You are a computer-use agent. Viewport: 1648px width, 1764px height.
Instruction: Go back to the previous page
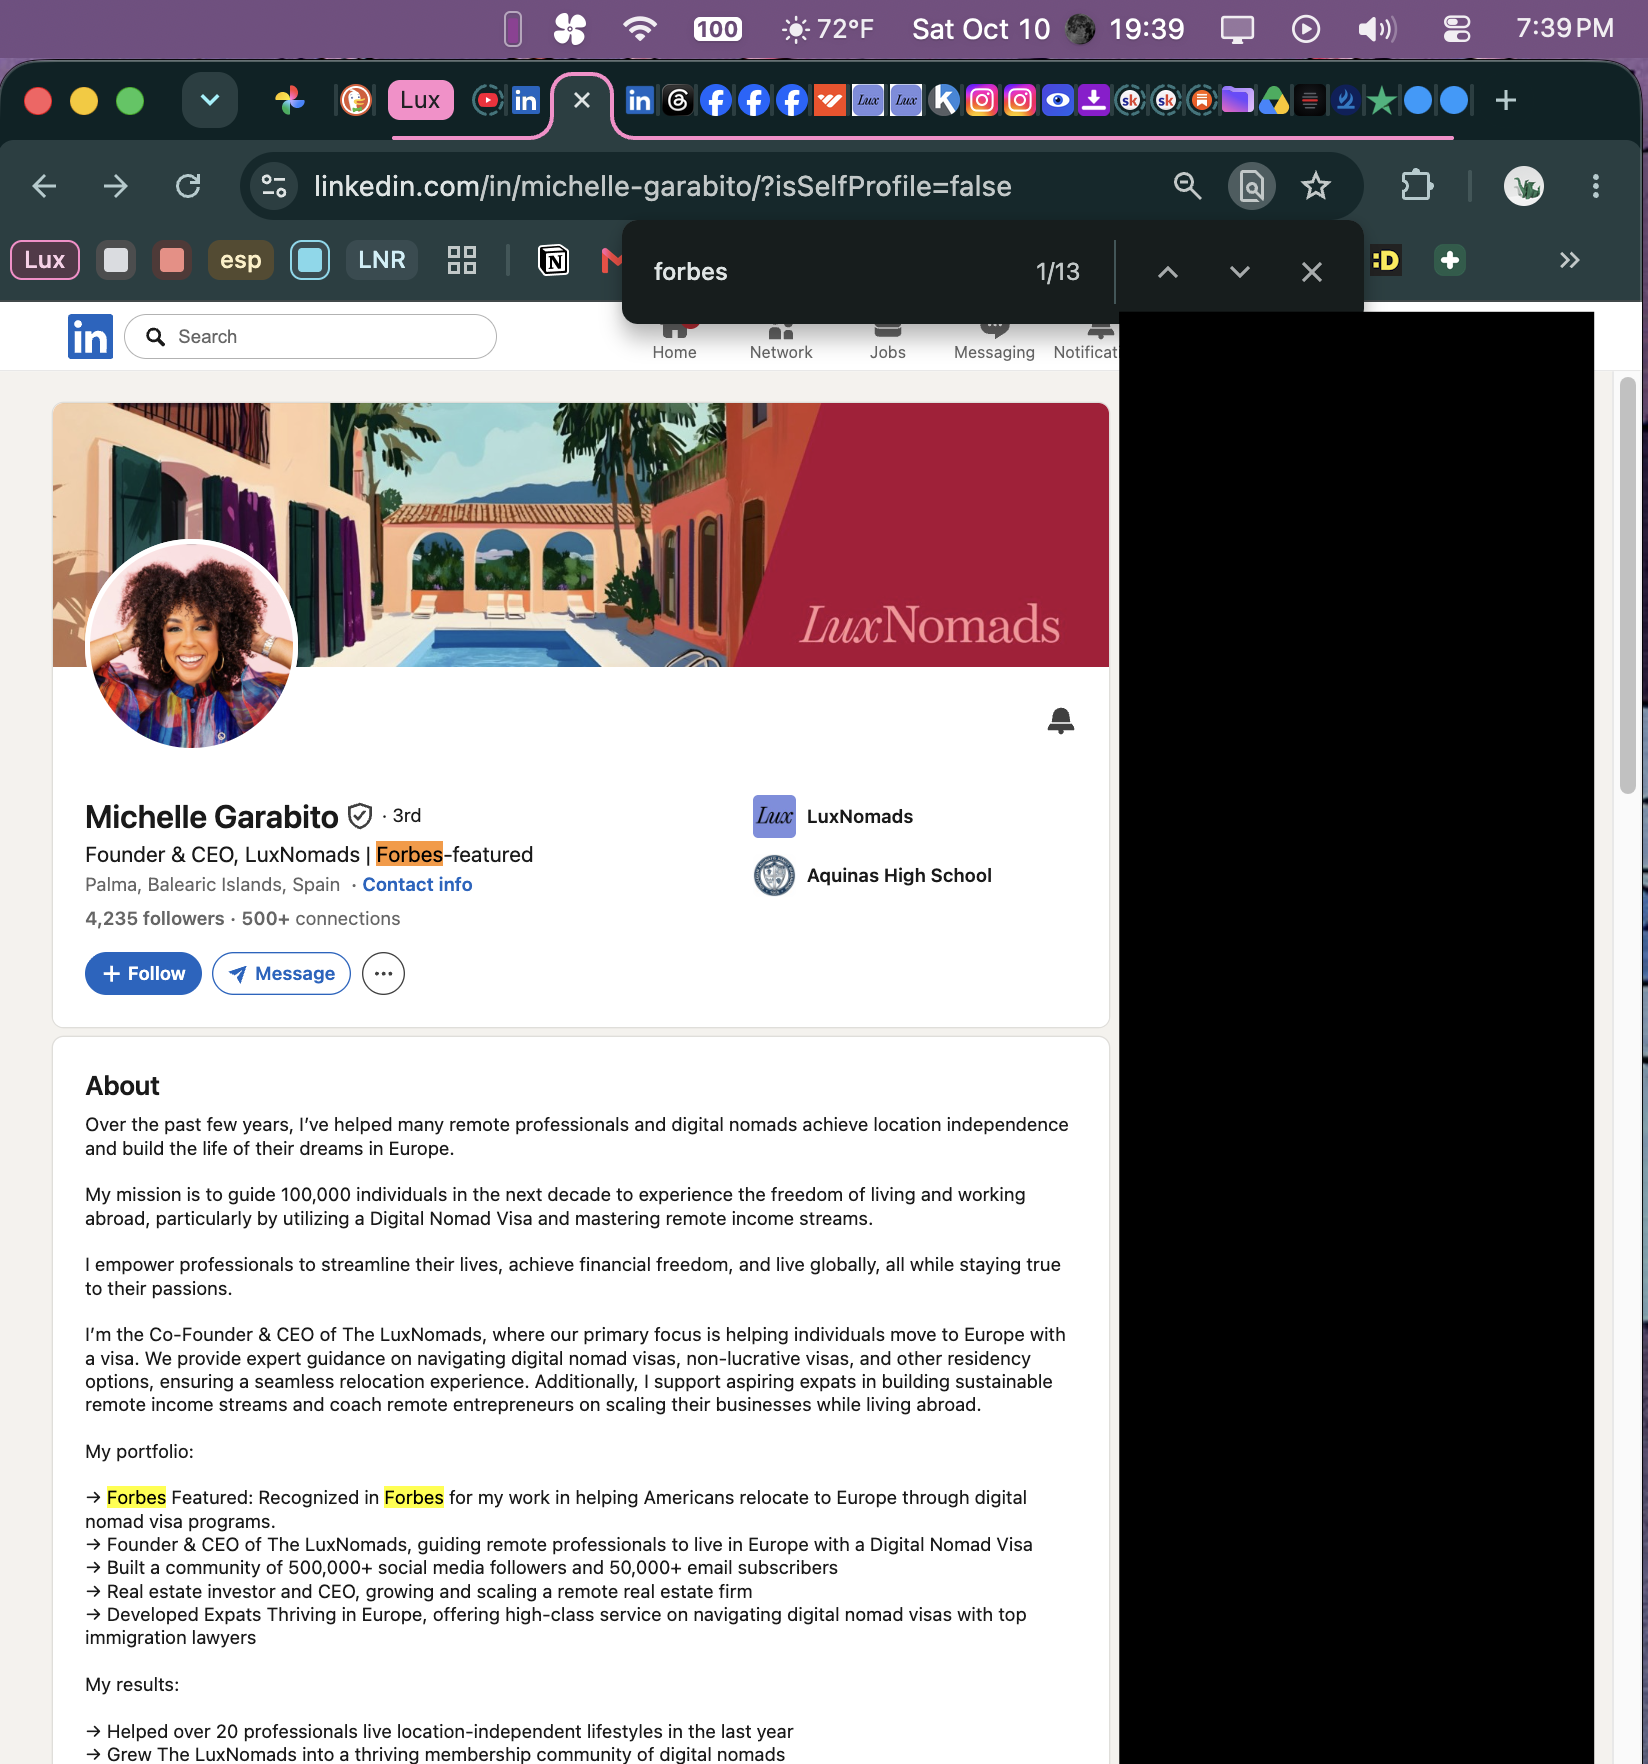click(44, 186)
